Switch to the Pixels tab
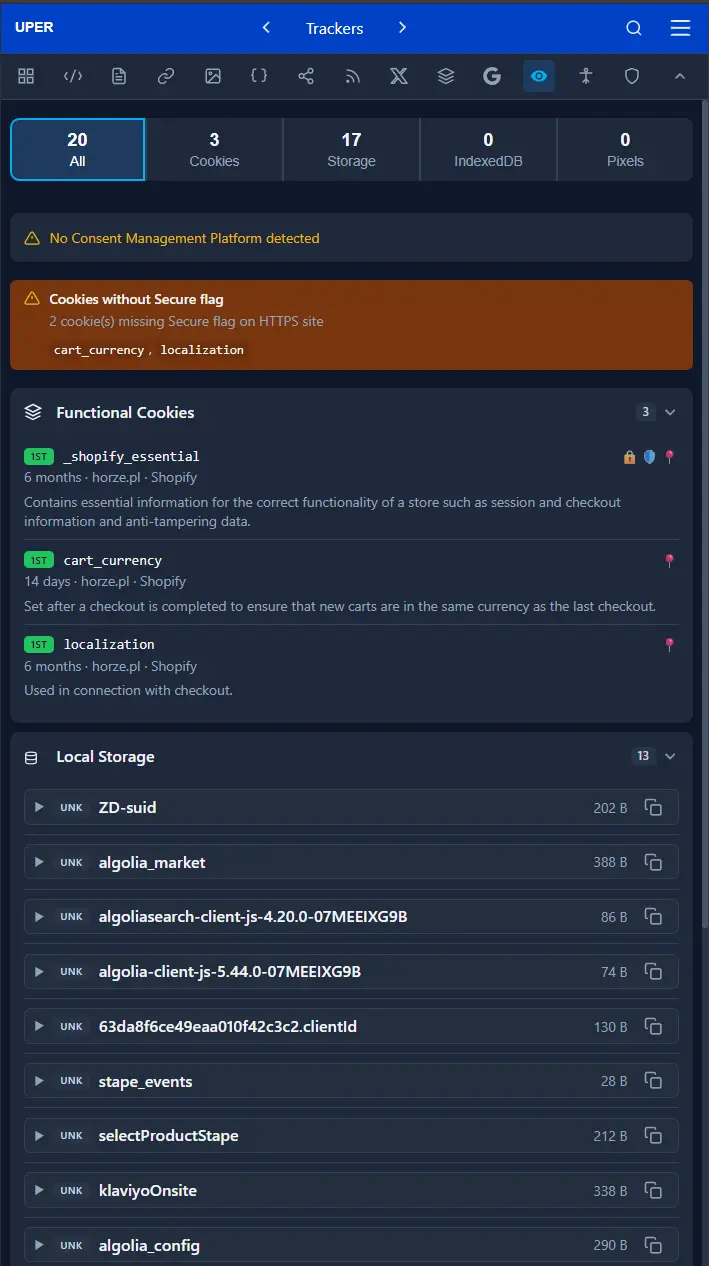 [625, 149]
